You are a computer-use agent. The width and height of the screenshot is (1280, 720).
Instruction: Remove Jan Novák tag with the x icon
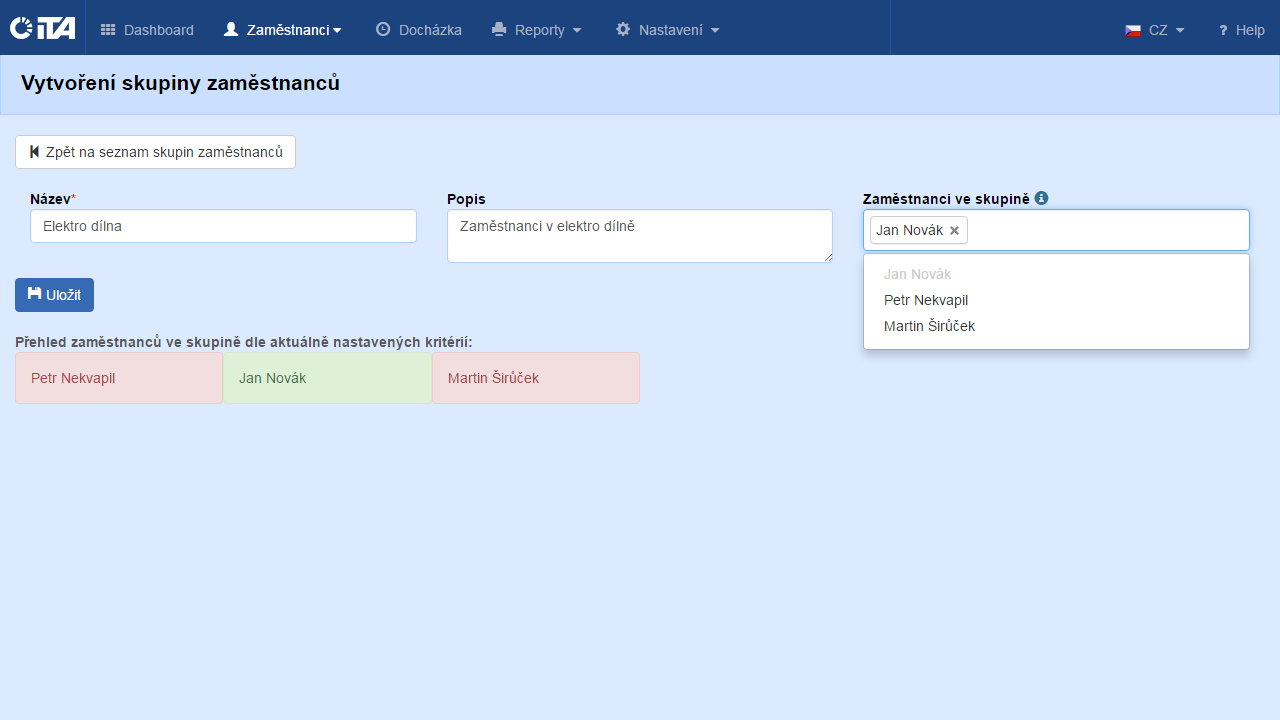[x=954, y=231]
